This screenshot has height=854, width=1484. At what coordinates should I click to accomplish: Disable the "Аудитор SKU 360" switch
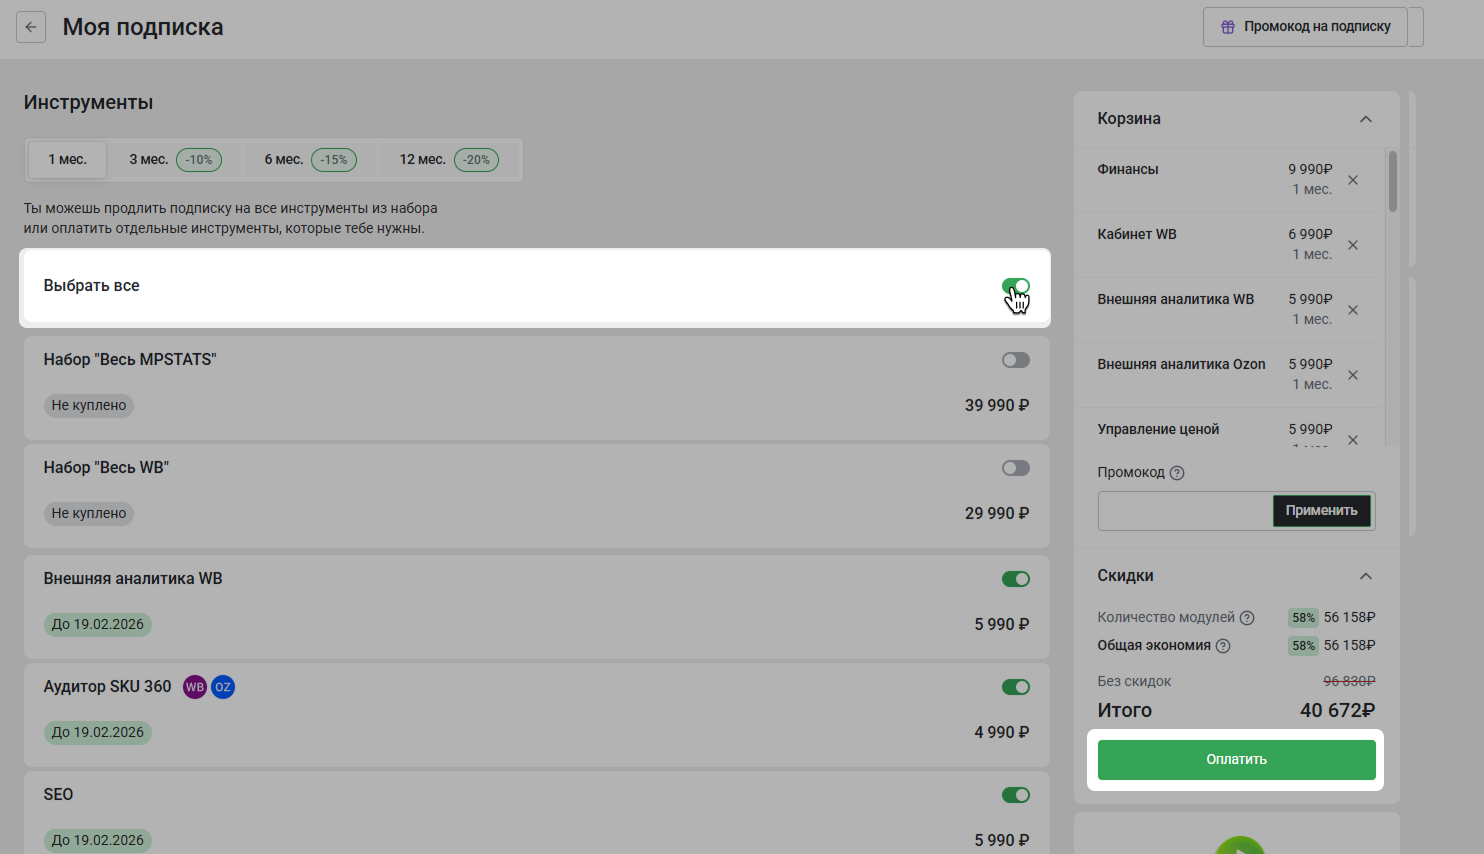tap(1015, 687)
